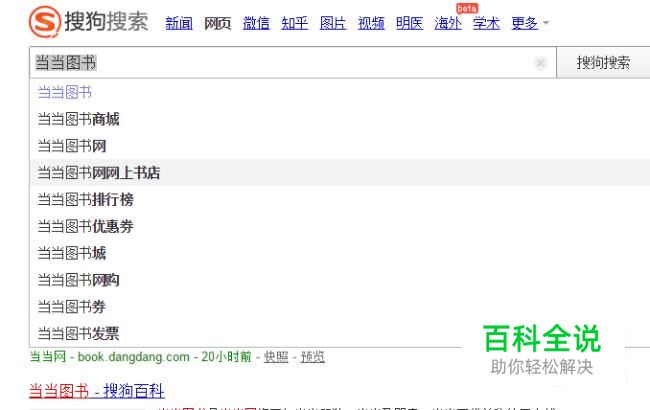Viewport: 650px width, 410px height.
Task: Pick the suggestion 当当图书排行榜
Action: pyautogui.click(x=85, y=199)
